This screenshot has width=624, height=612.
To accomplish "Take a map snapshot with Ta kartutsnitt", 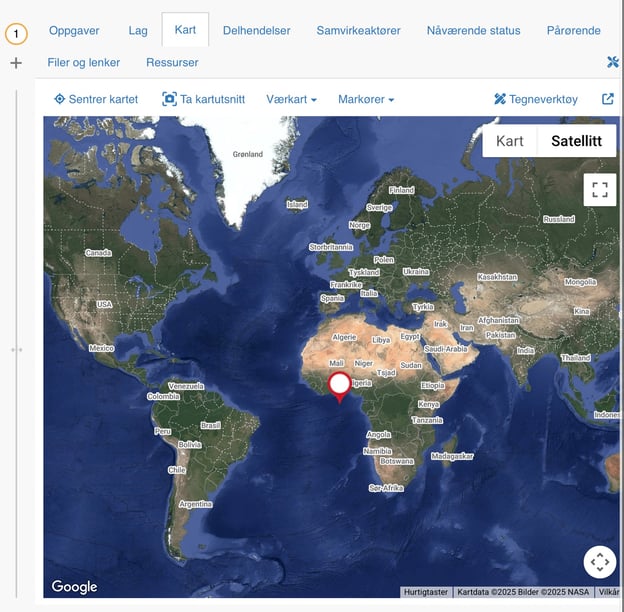I will [x=206, y=99].
